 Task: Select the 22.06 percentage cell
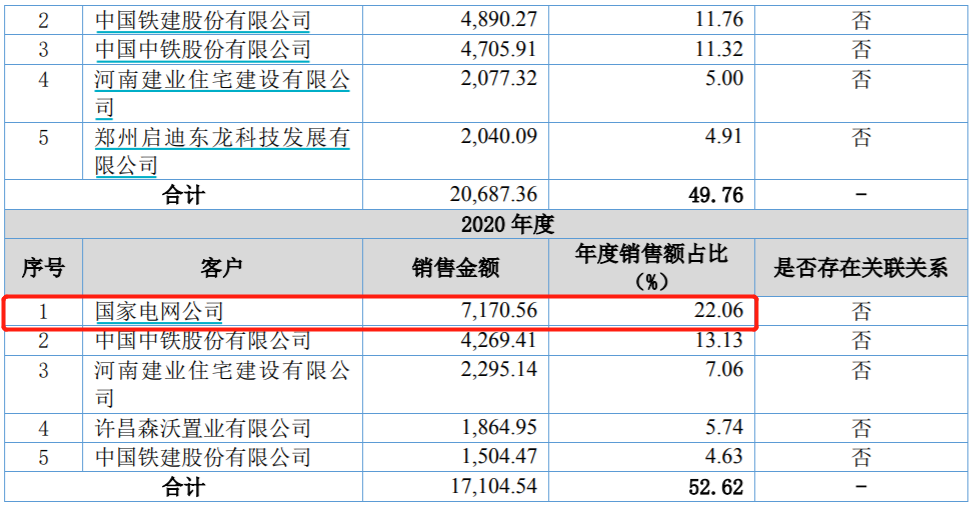719,312
